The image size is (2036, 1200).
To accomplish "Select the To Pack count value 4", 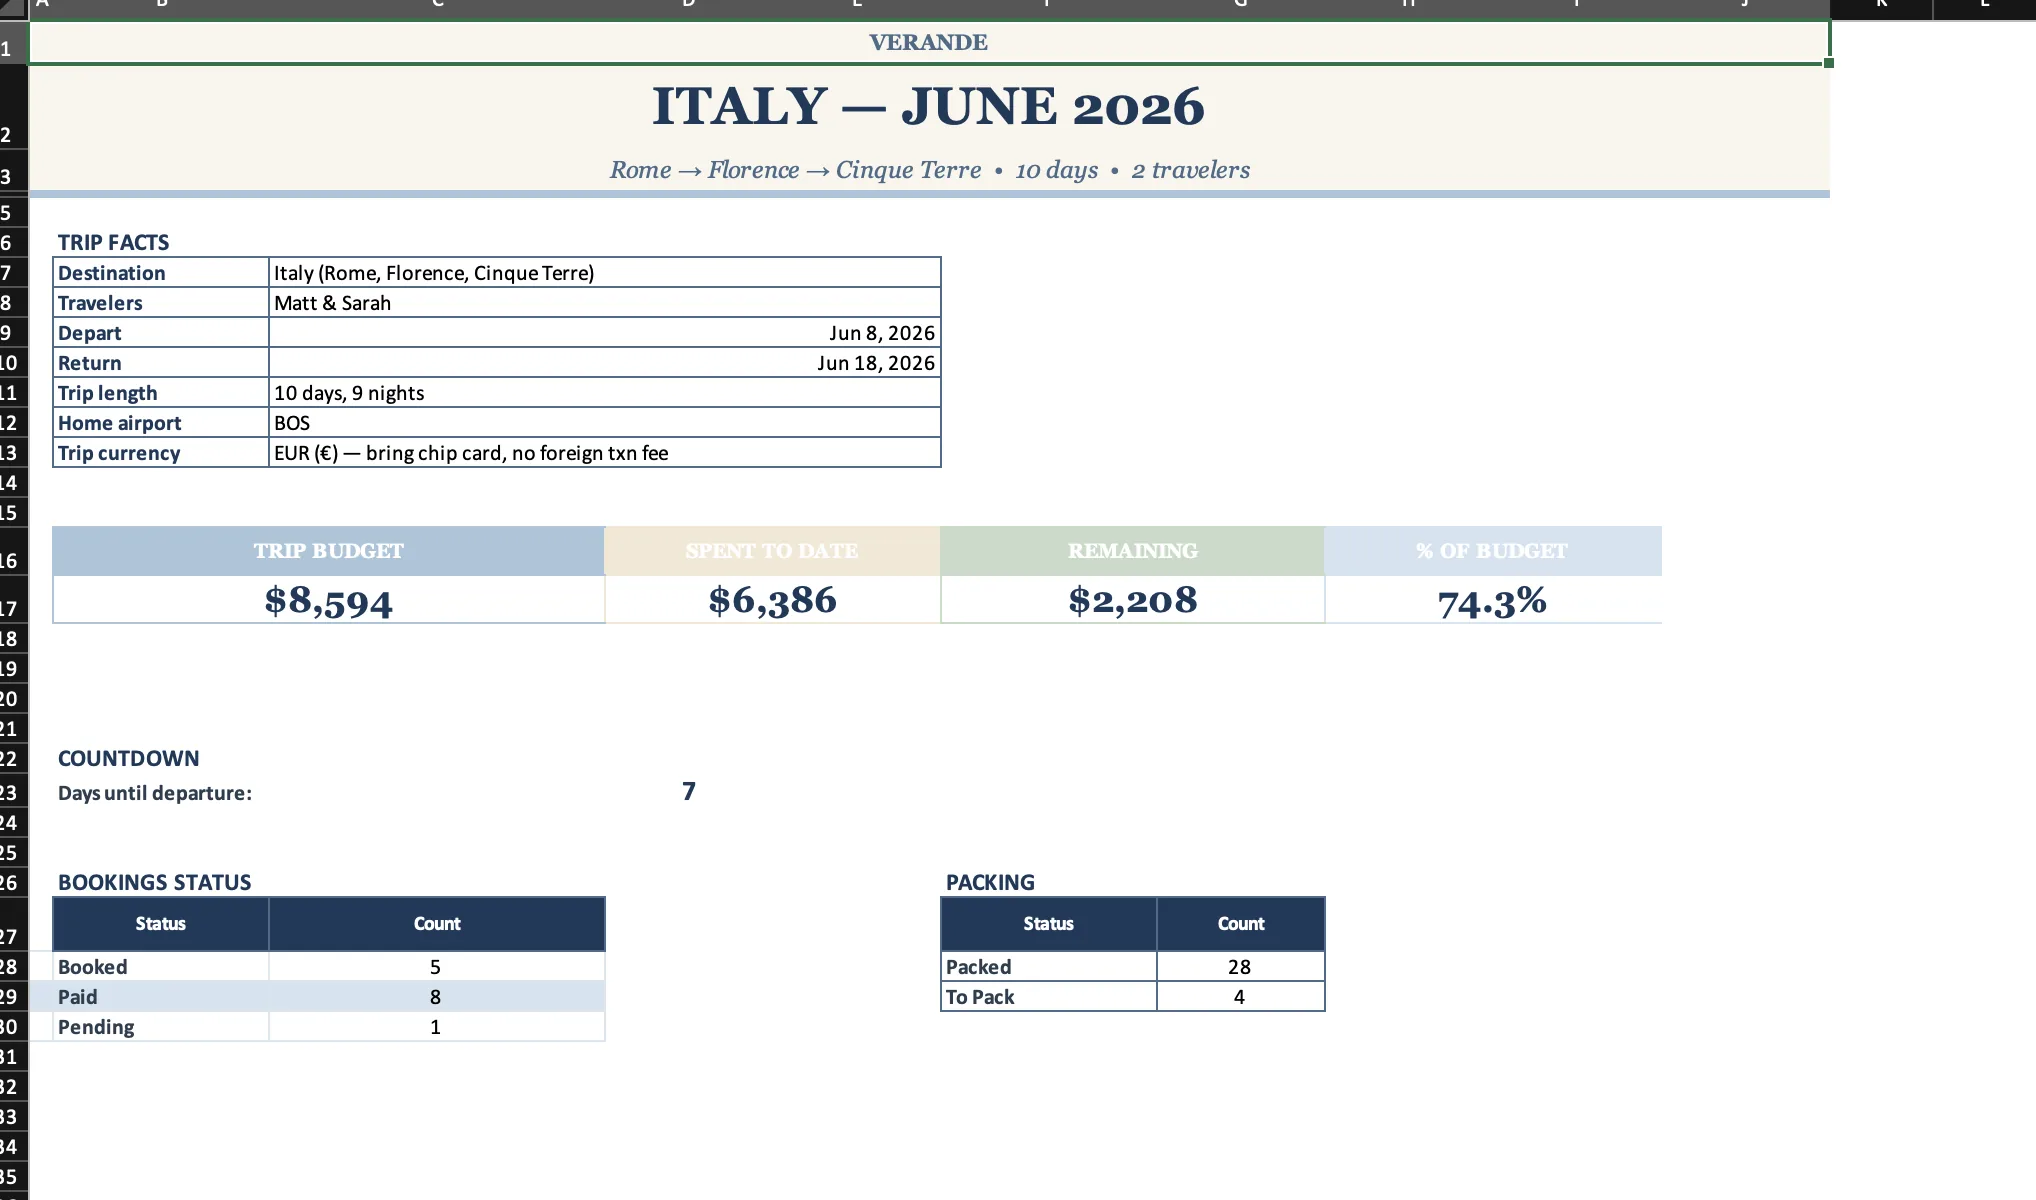I will [1240, 996].
